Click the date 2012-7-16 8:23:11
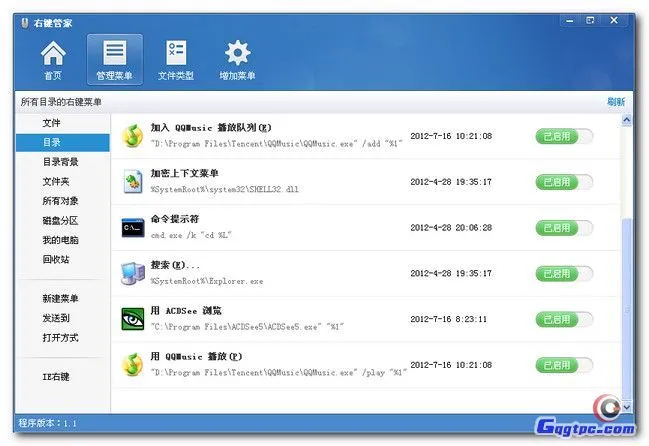This screenshot has width=649, height=446. point(449,319)
